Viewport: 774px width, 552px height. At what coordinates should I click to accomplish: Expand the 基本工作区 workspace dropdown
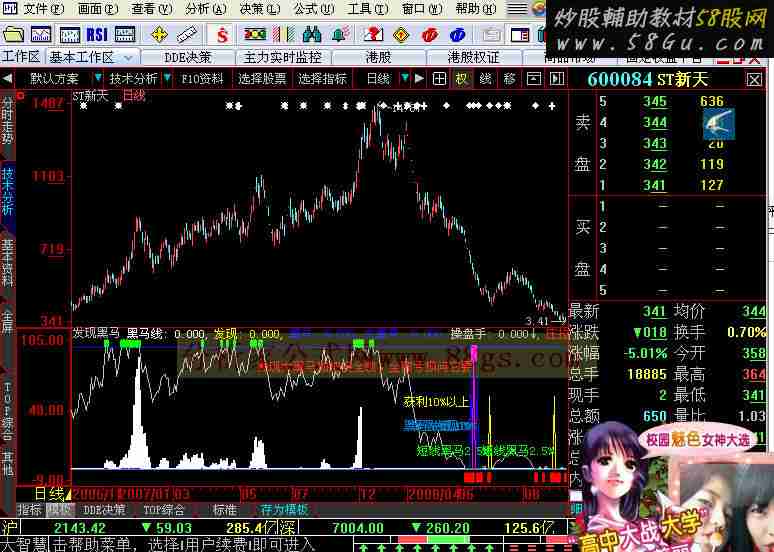click(x=129, y=58)
